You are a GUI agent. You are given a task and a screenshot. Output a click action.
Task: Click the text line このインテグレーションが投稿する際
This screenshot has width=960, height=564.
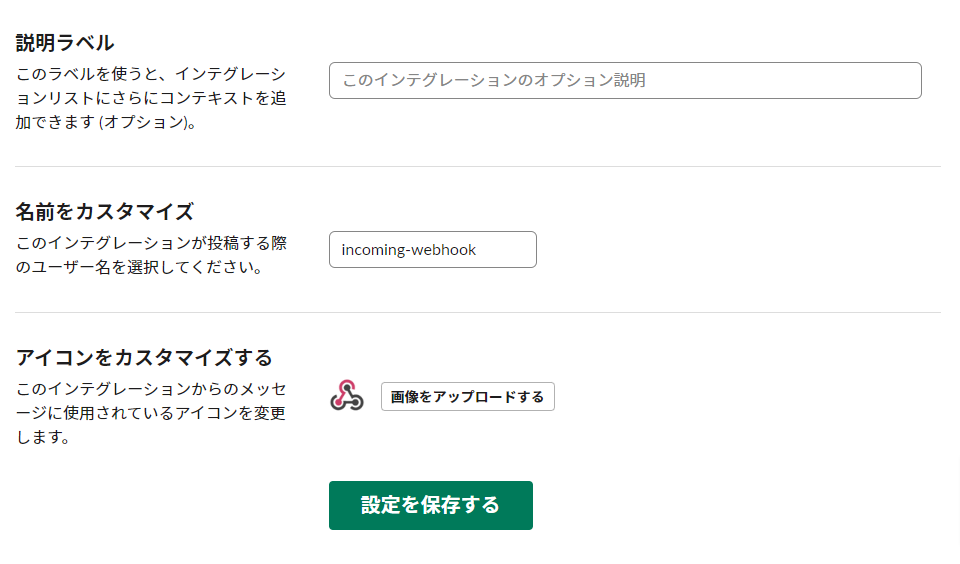150,243
